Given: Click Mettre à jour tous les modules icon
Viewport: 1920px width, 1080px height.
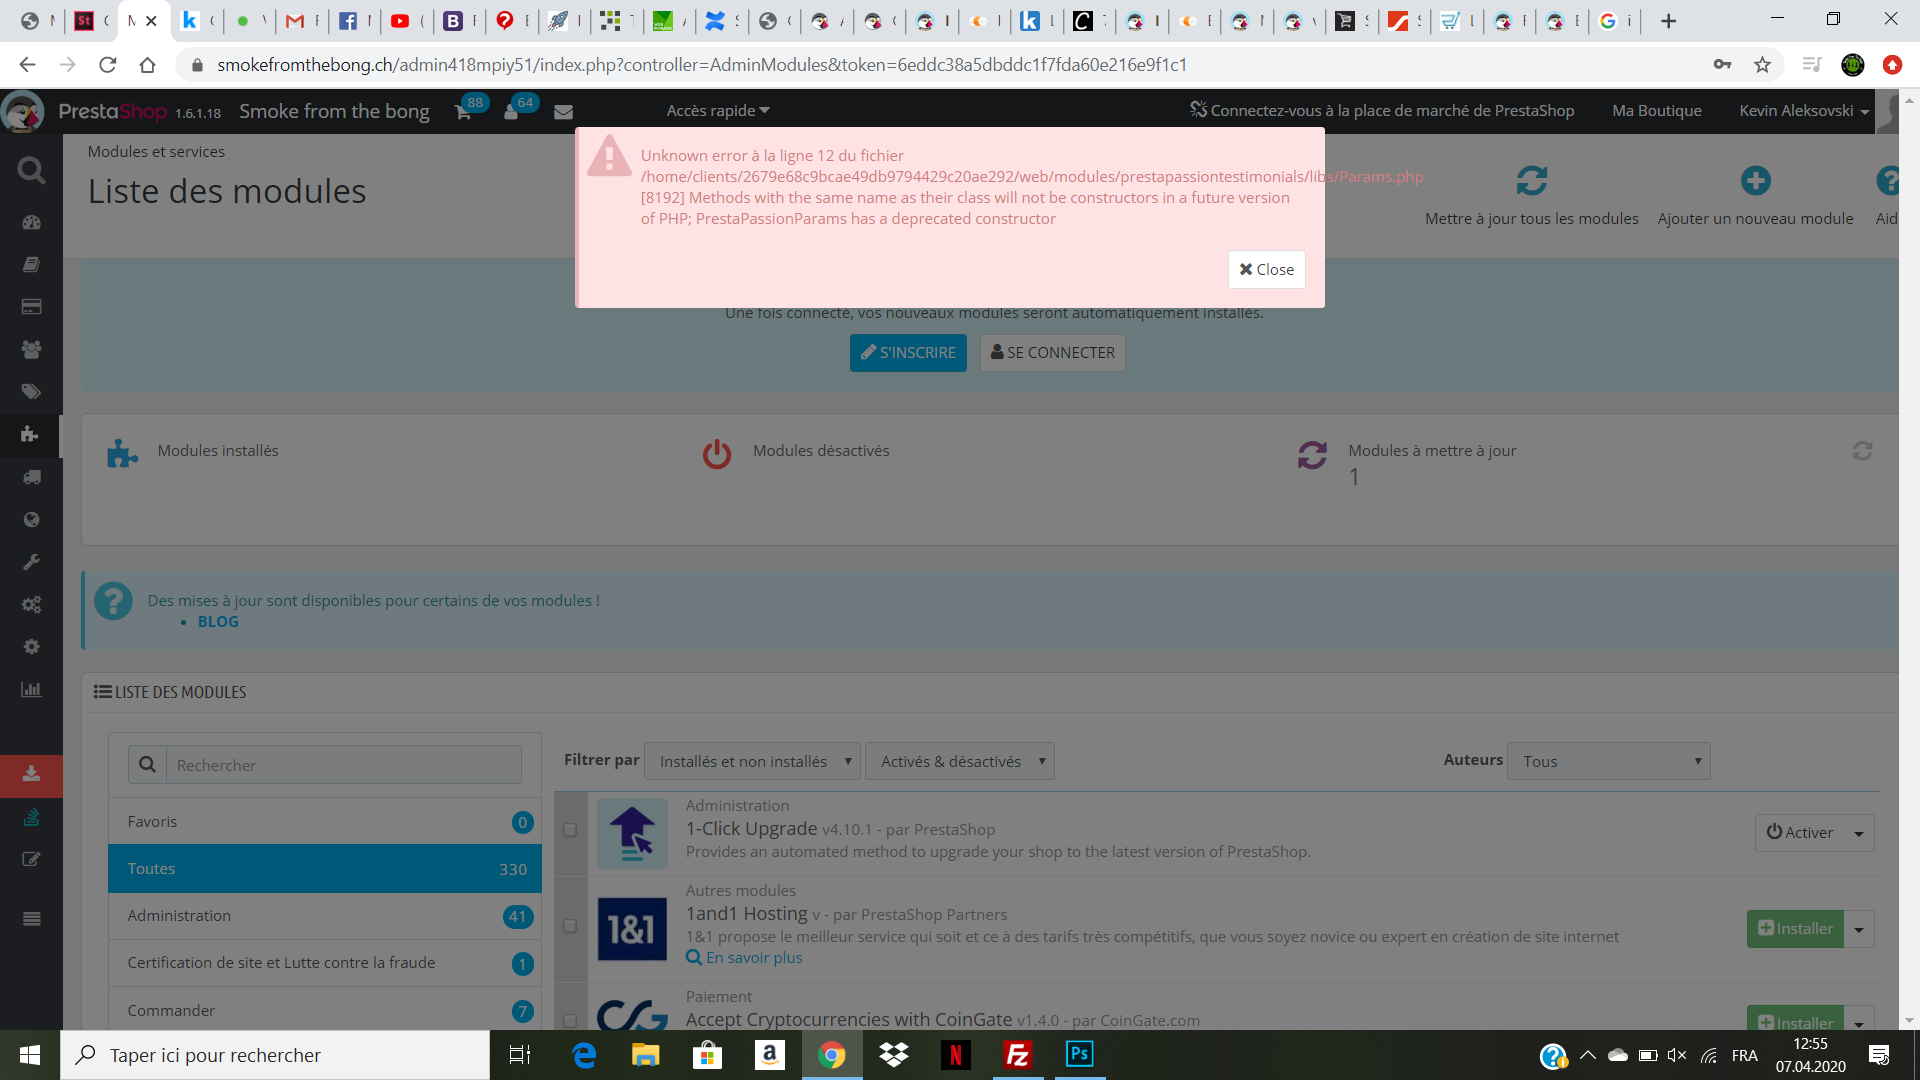Looking at the screenshot, I should tap(1531, 181).
